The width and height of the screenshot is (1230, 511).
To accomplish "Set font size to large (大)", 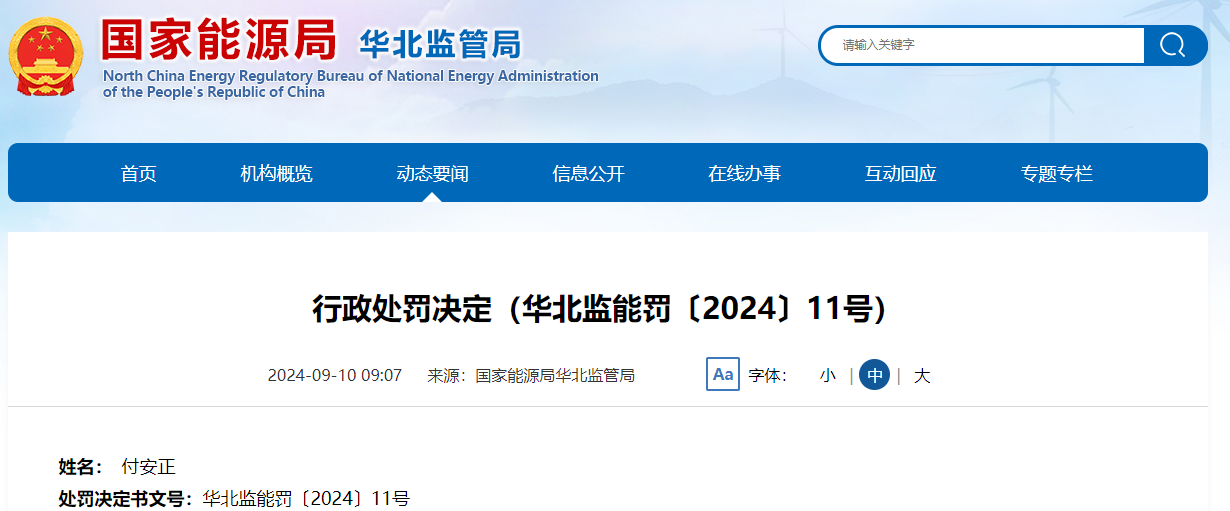I will pyautogui.click(x=922, y=376).
